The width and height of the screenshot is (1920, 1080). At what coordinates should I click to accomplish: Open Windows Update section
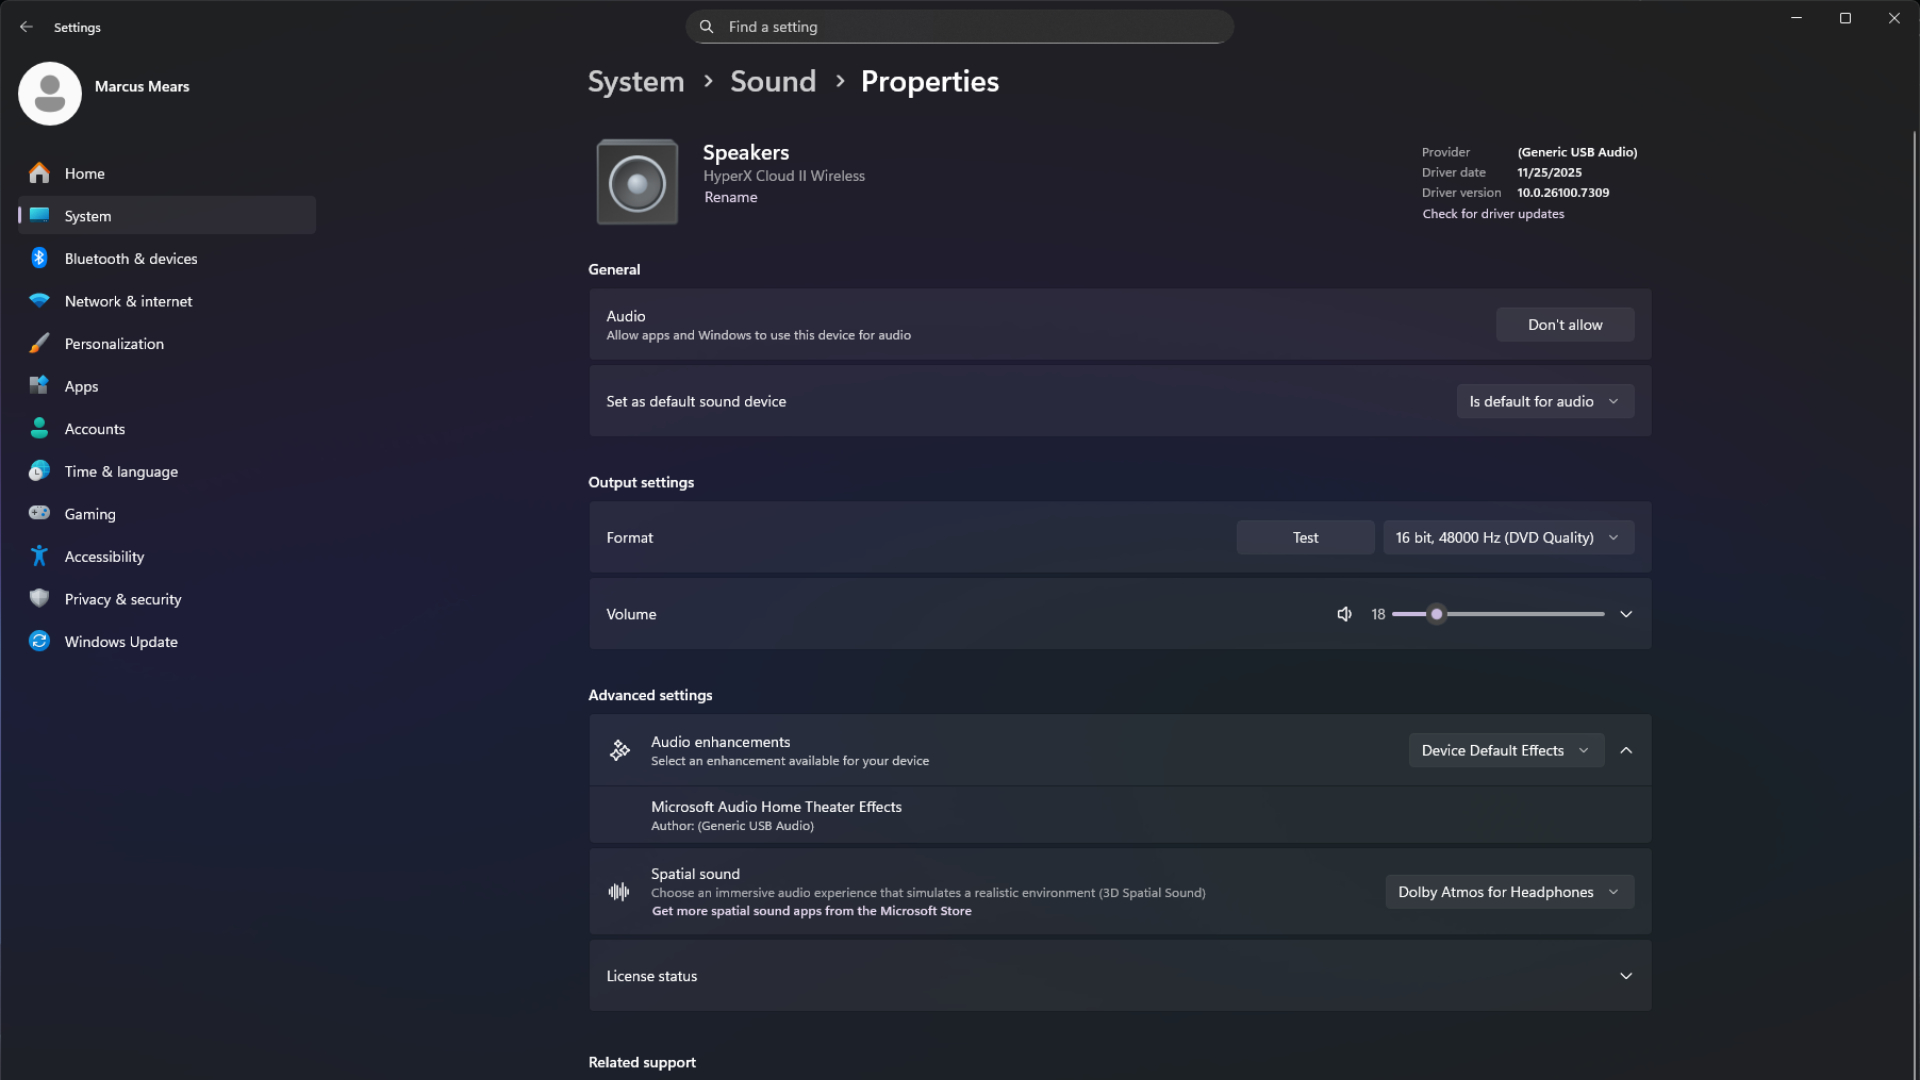tap(120, 641)
